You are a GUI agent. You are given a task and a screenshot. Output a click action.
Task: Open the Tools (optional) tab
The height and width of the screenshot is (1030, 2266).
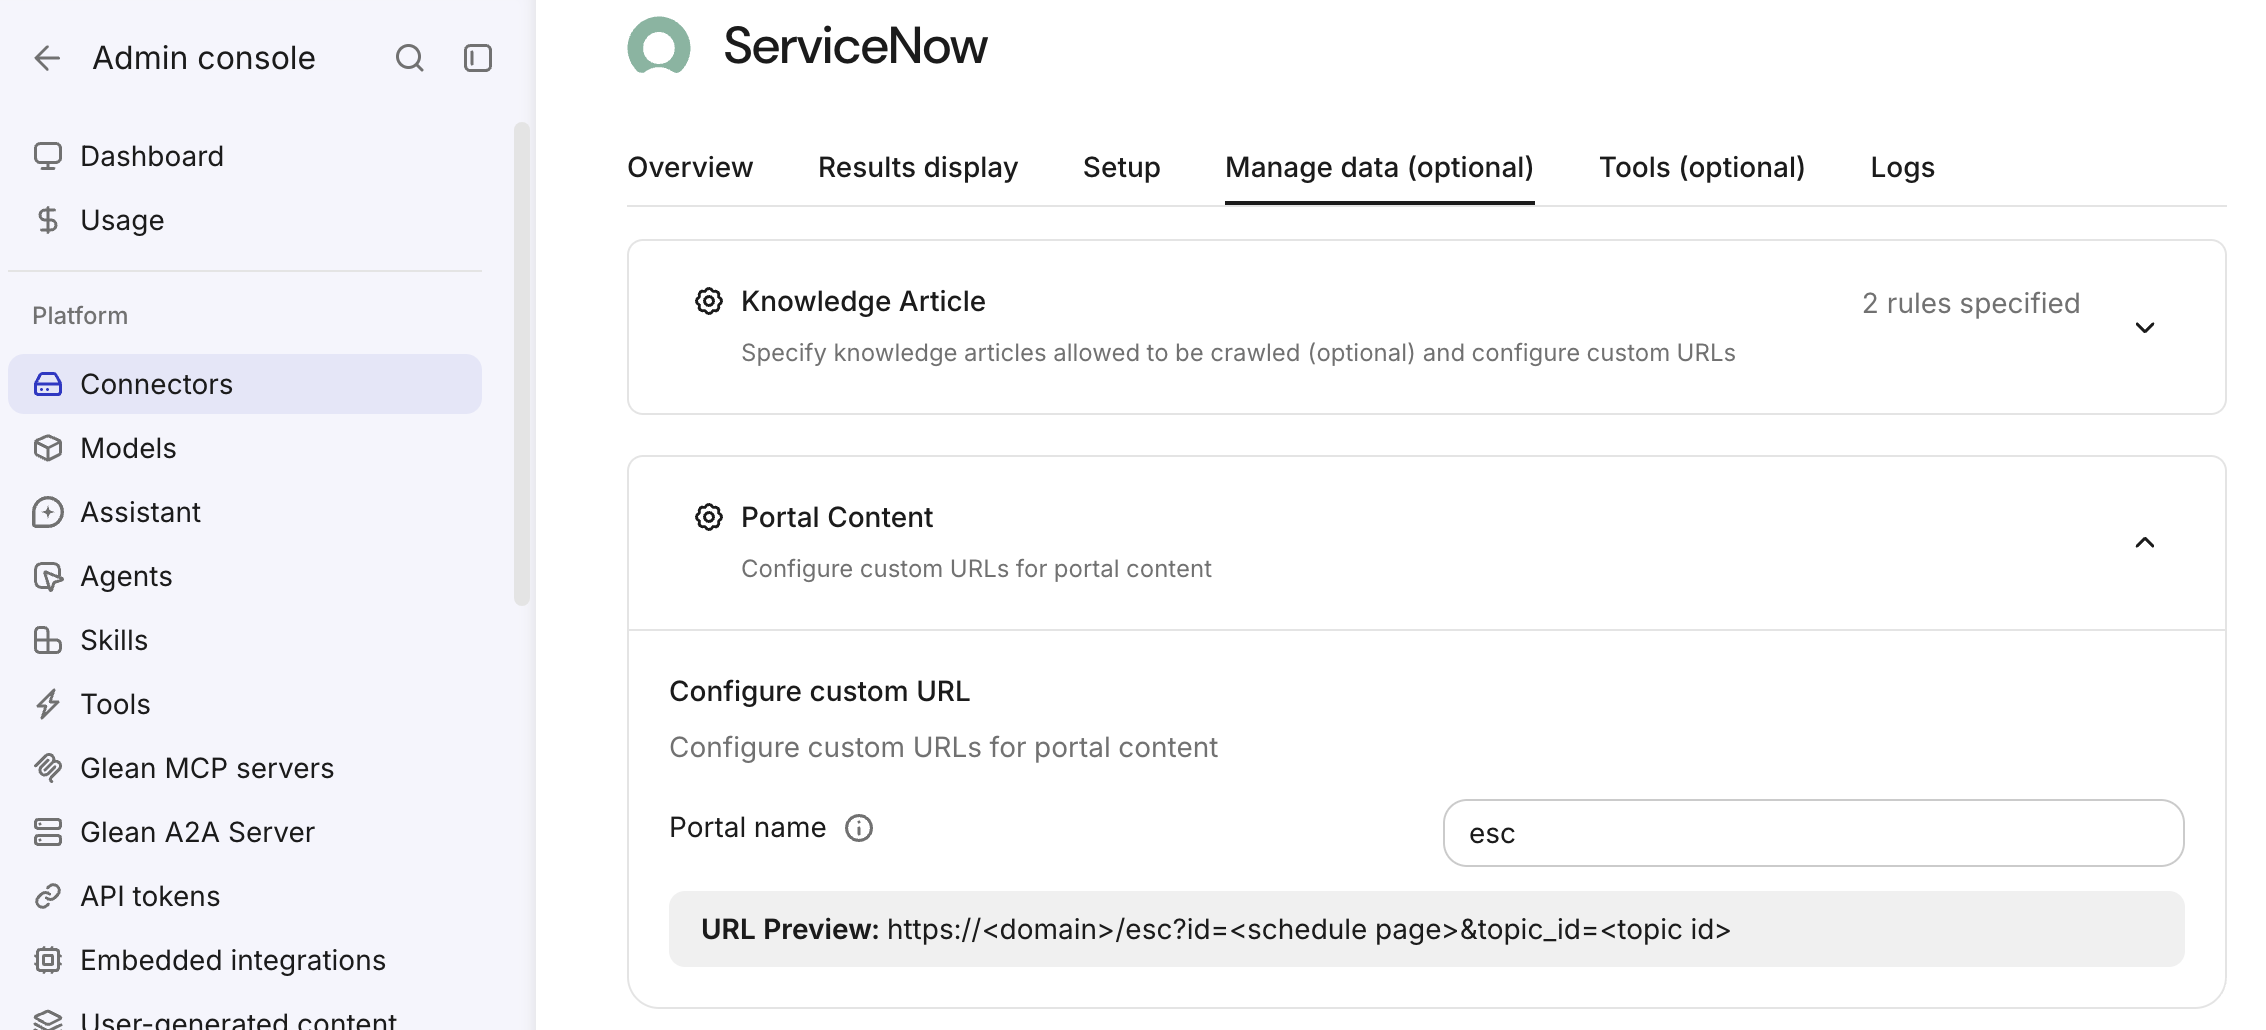(1702, 167)
